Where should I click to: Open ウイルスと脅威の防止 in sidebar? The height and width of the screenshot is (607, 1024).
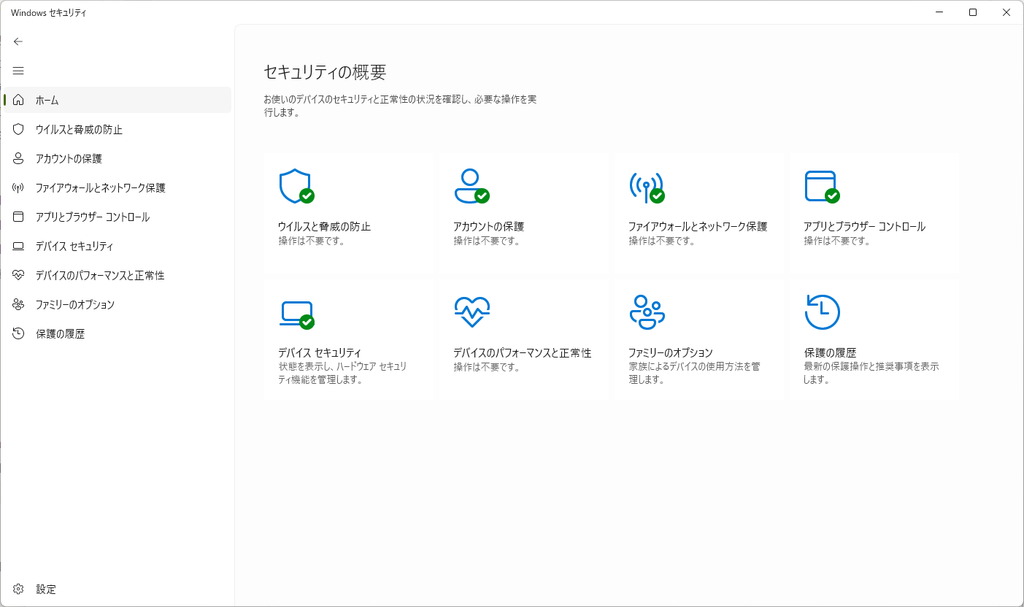click(x=118, y=129)
